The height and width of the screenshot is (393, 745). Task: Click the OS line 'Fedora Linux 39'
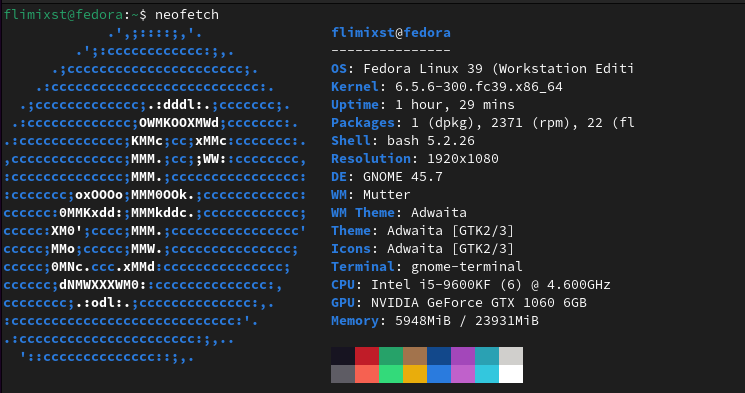click(x=423, y=69)
